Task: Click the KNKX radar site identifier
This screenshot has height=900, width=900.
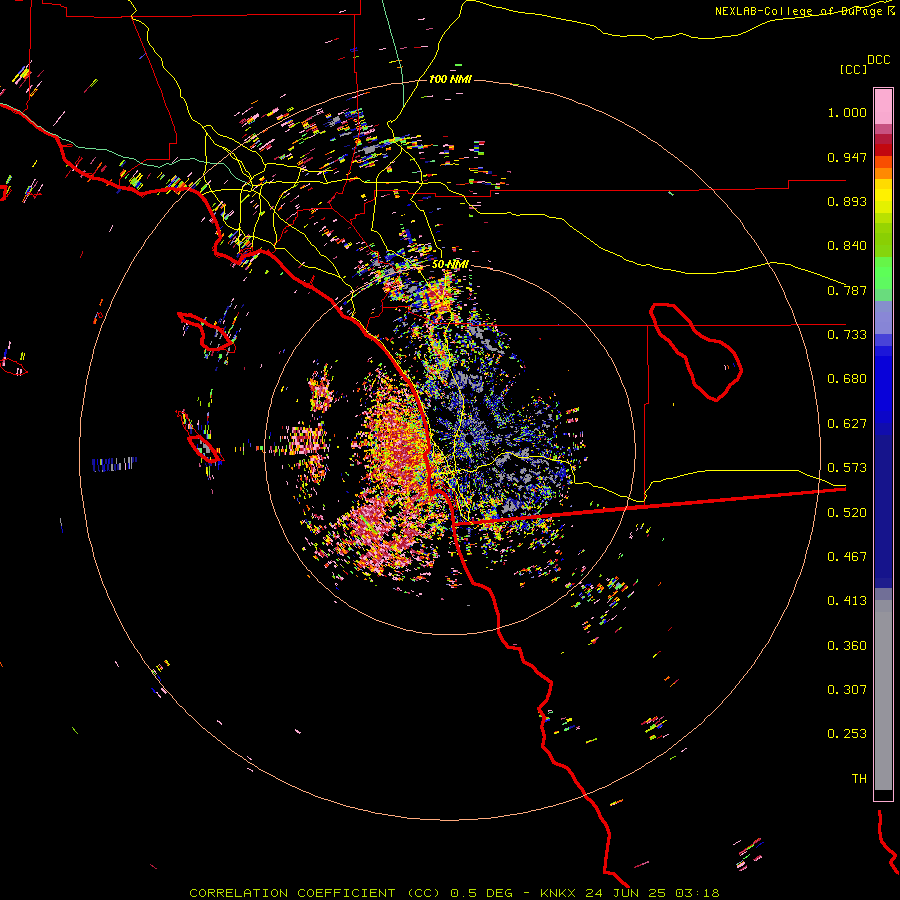Action: [x=560, y=893]
